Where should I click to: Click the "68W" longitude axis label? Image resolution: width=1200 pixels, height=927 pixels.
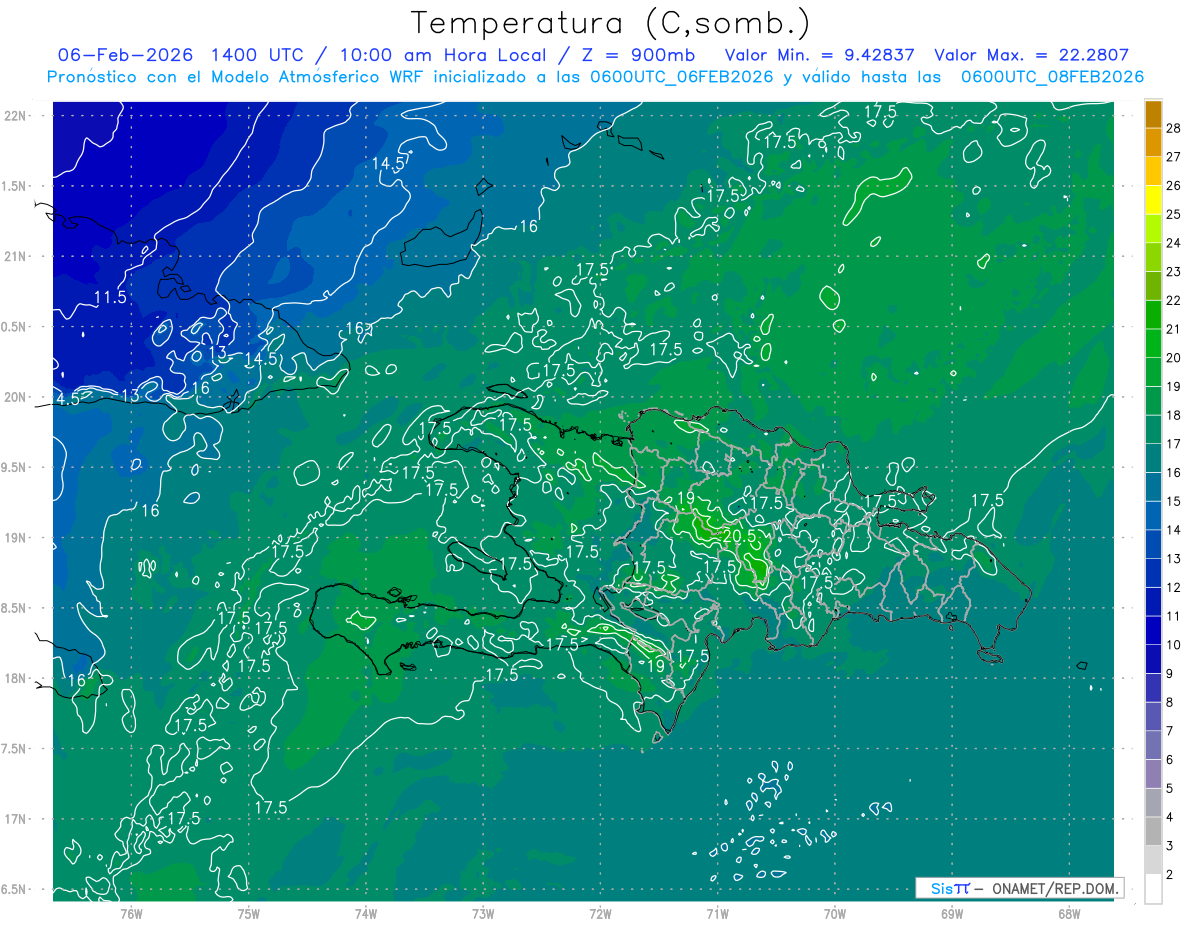[1069, 913]
